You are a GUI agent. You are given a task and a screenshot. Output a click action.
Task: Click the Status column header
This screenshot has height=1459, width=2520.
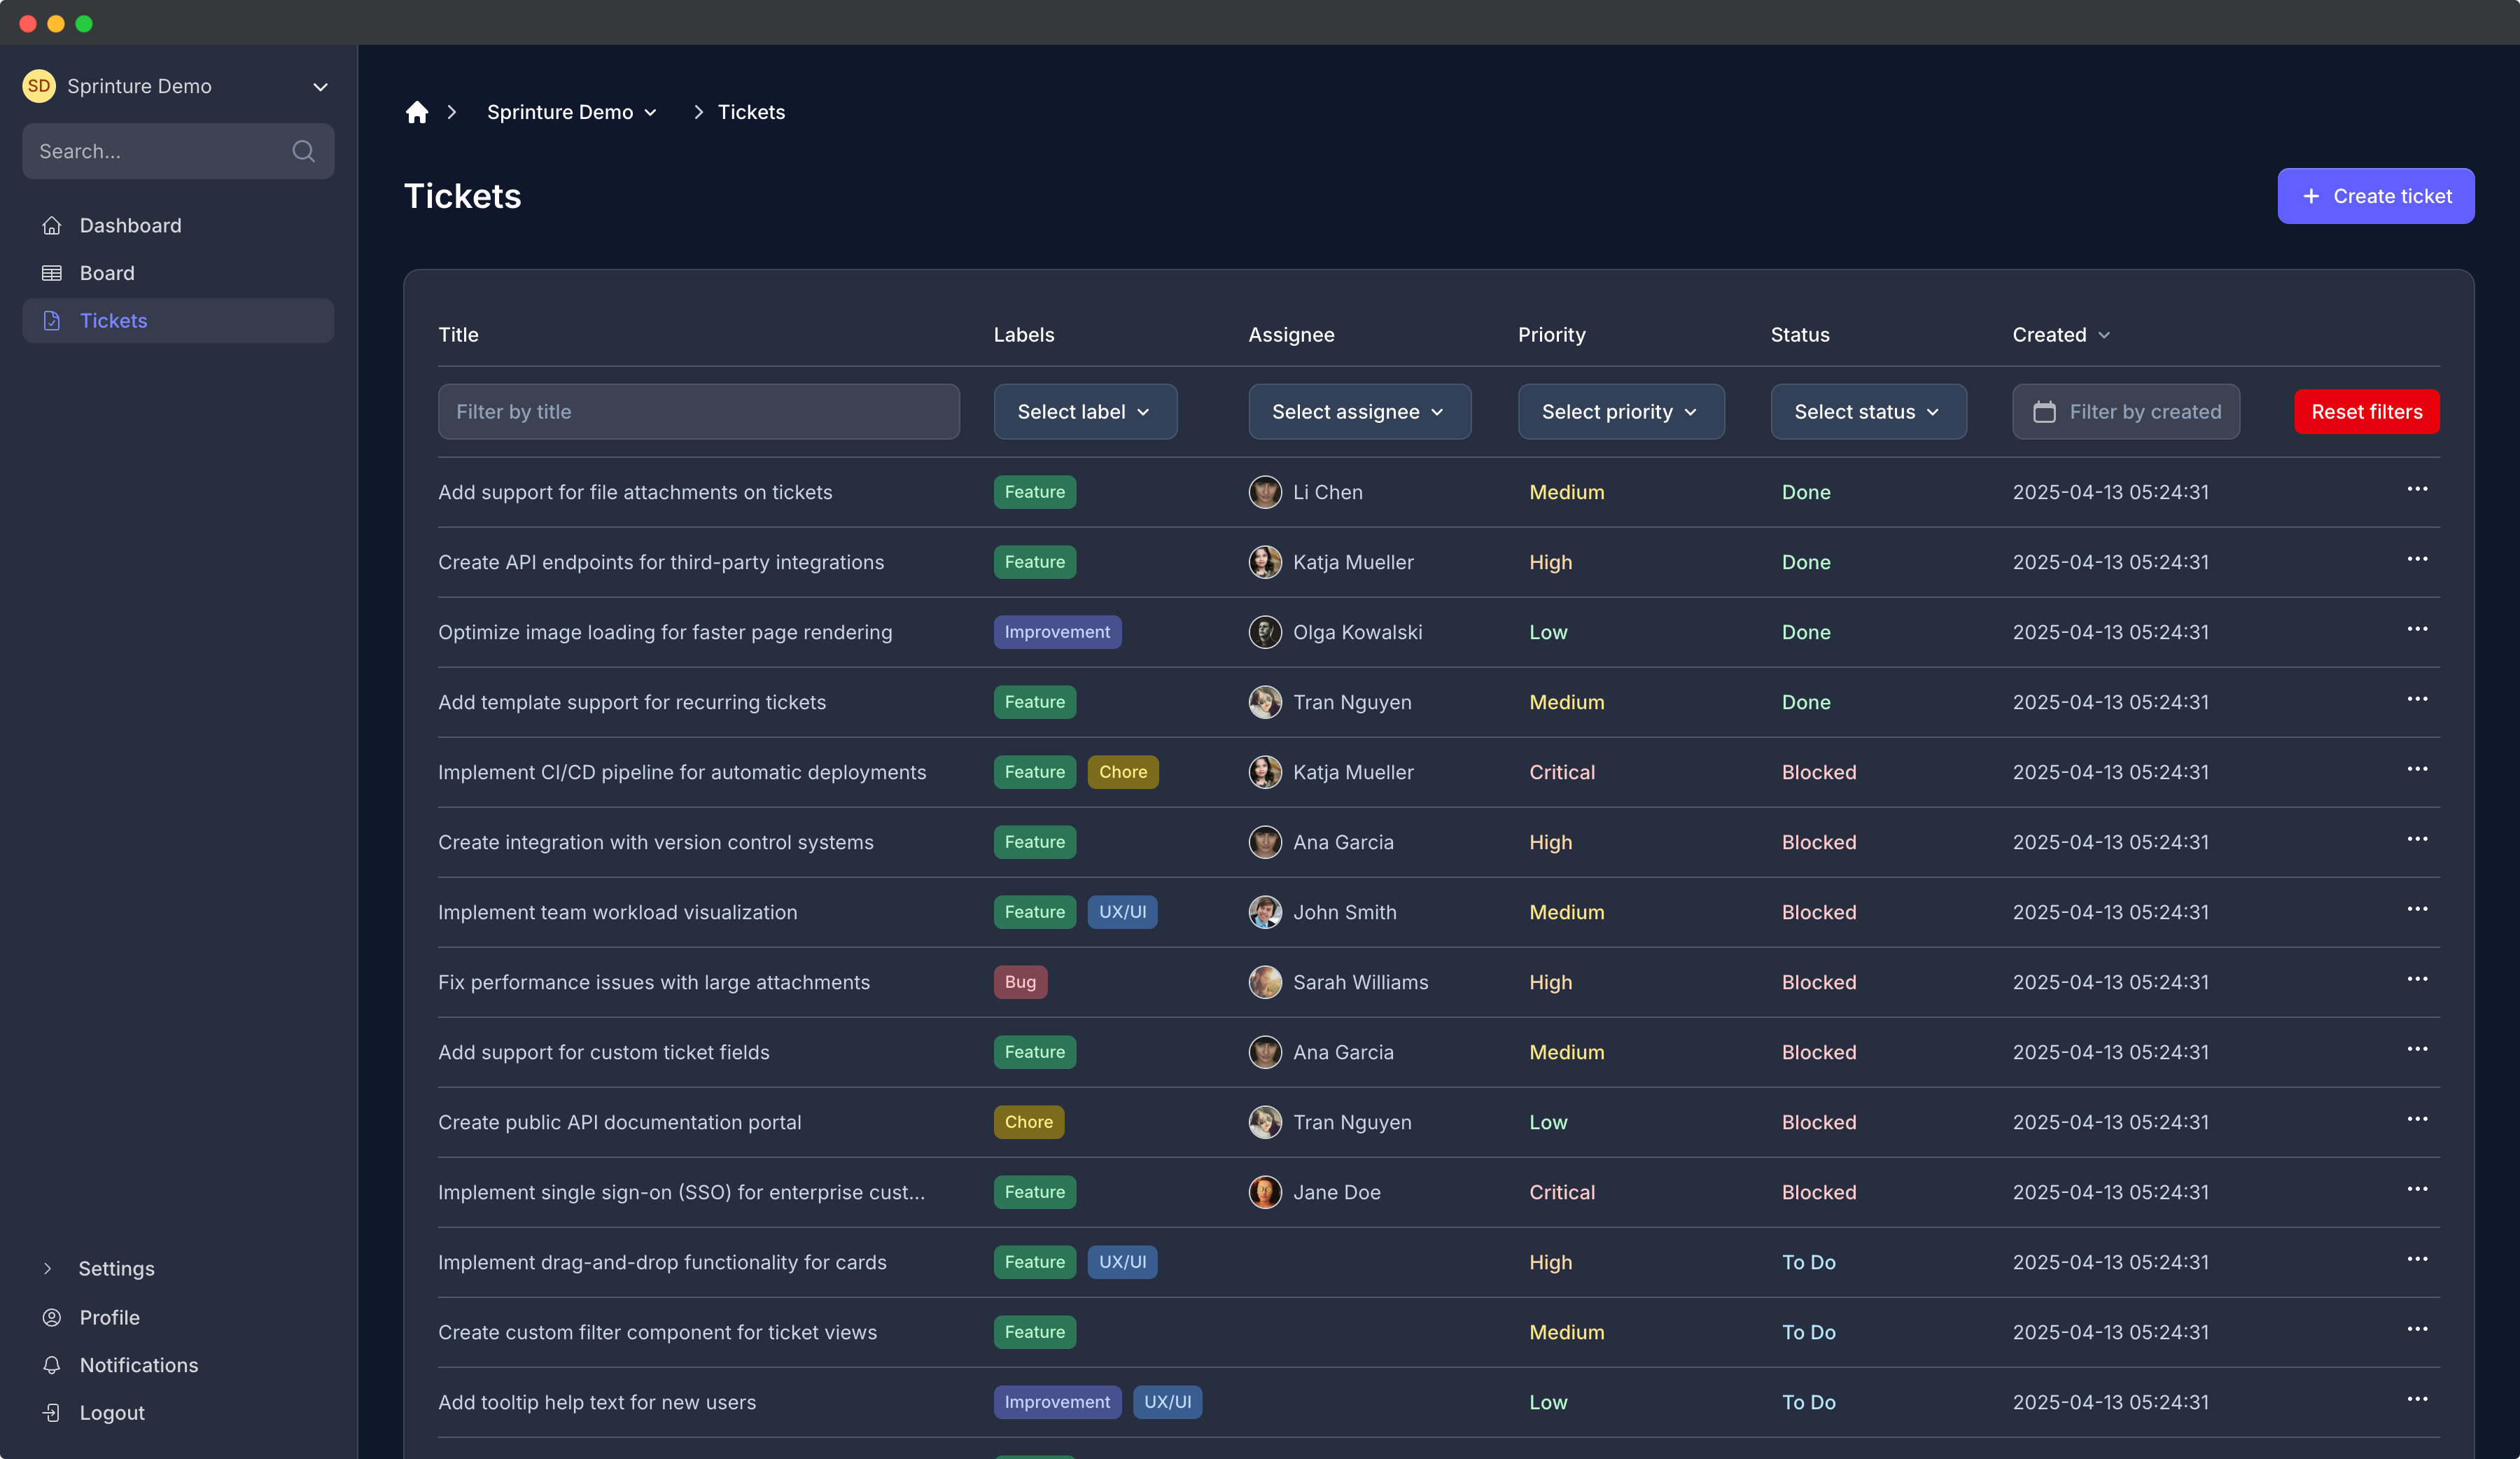(1800, 335)
